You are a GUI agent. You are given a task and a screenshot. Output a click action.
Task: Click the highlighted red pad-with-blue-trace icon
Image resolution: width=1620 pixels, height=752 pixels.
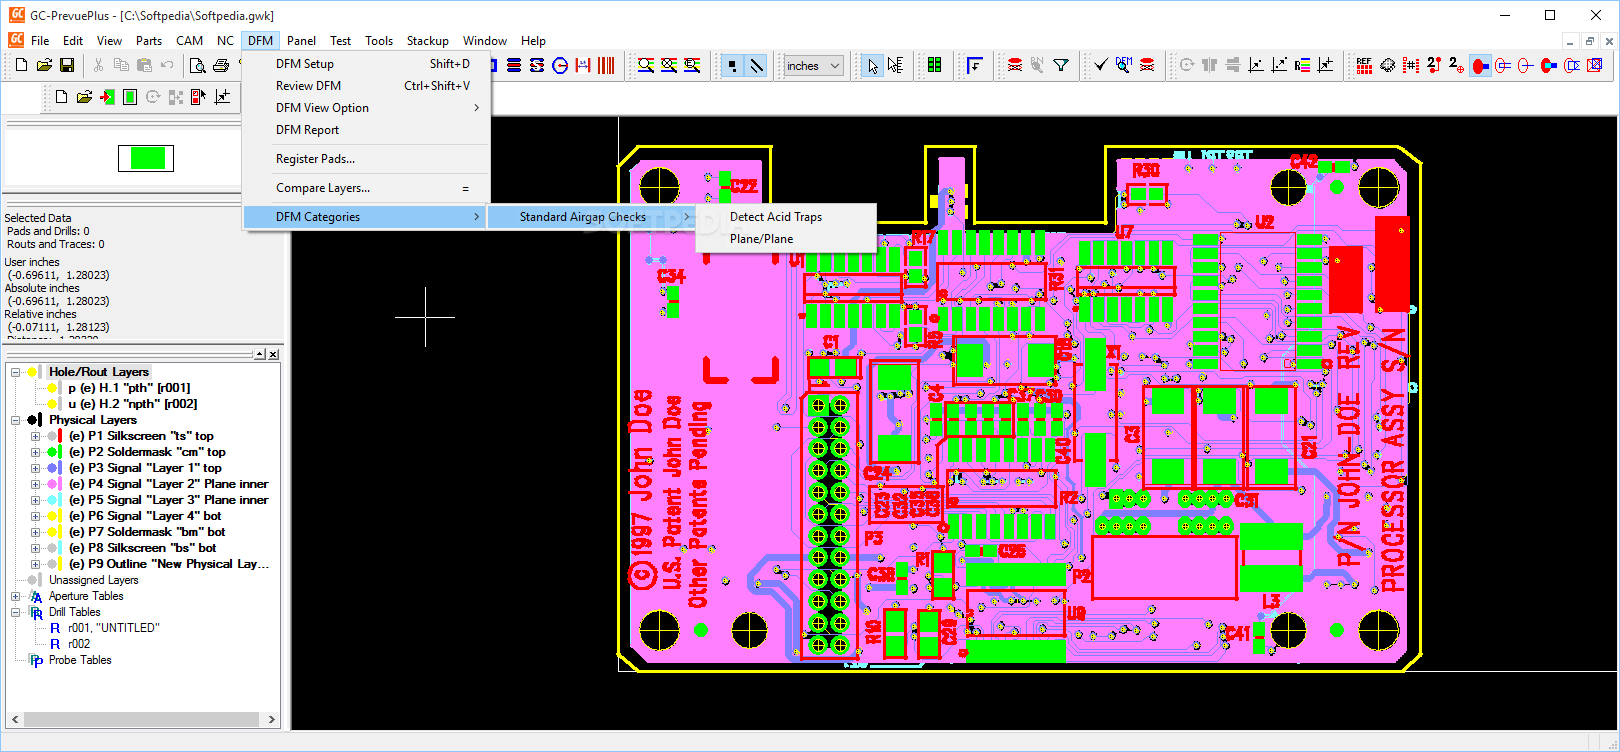click(1480, 65)
